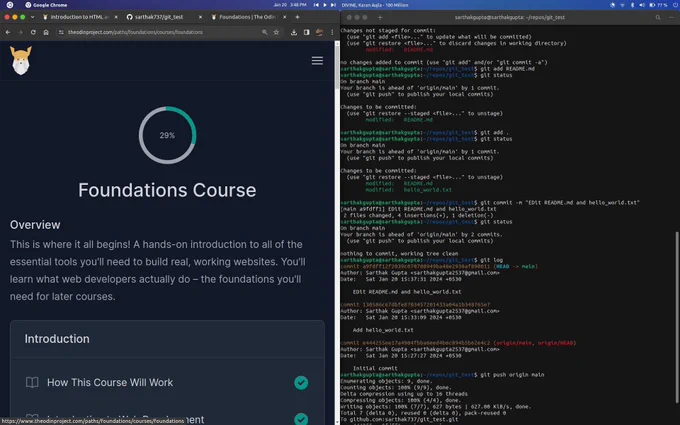This screenshot has width=680, height=425.
Task: Click the Overview heading
Action: click(35, 225)
